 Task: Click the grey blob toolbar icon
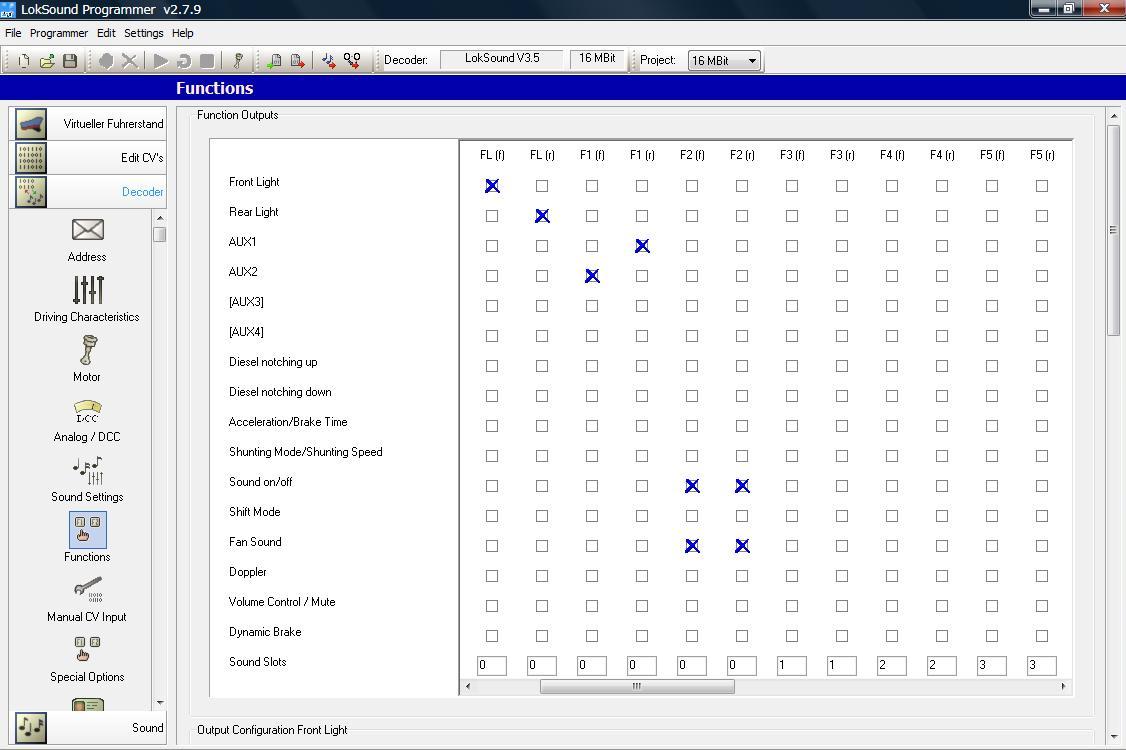[106, 61]
